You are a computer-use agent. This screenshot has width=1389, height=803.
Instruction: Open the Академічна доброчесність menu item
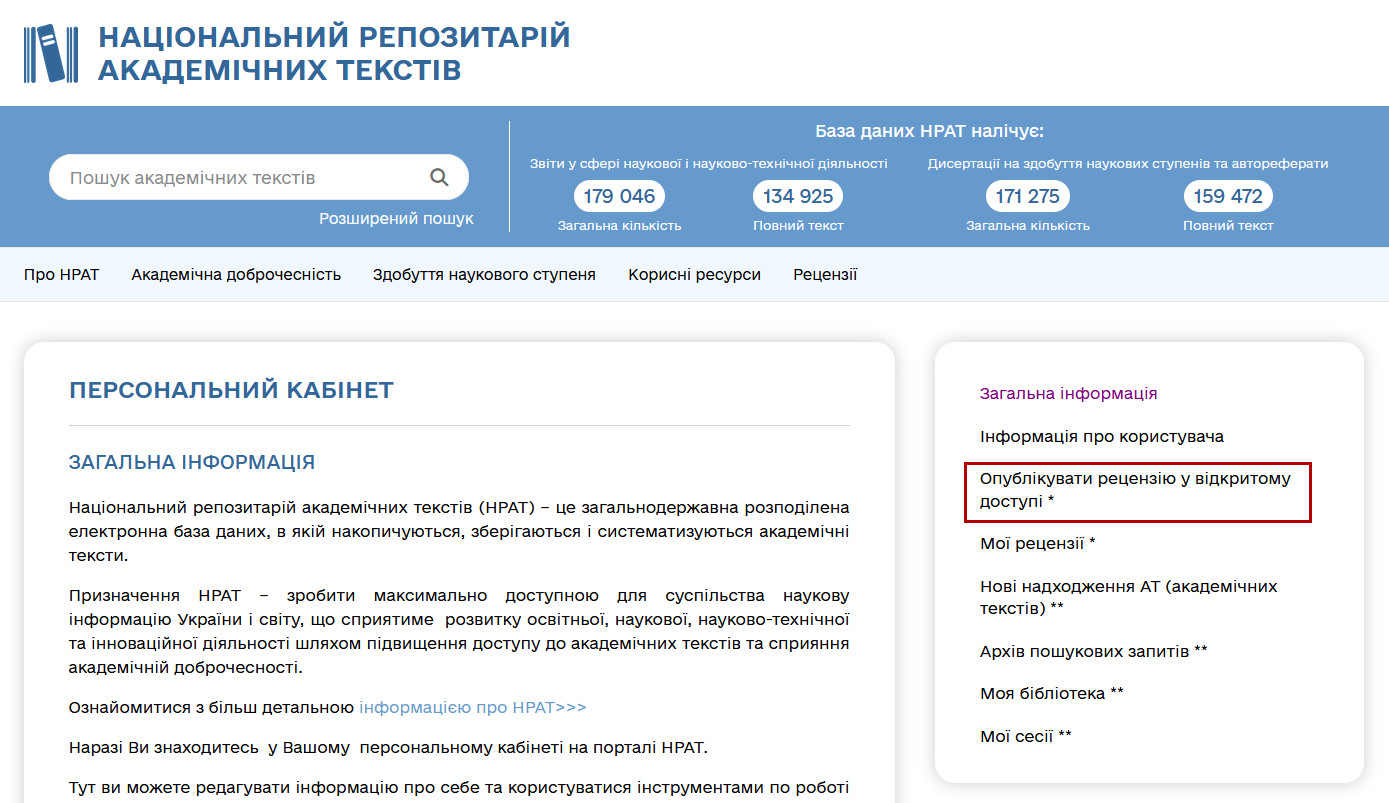(x=236, y=274)
